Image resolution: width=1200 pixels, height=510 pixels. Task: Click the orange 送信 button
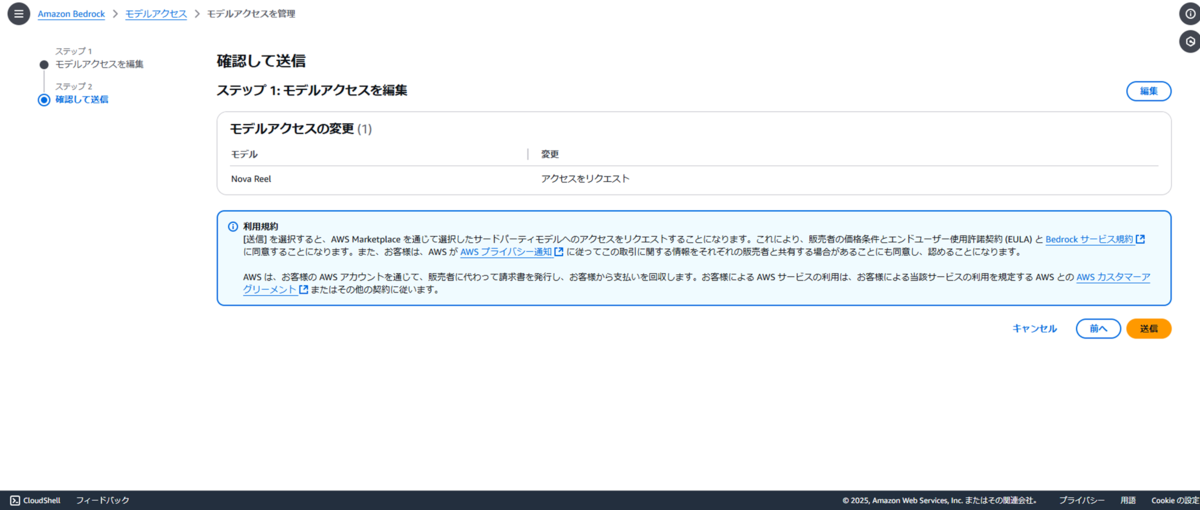[1149, 328]
